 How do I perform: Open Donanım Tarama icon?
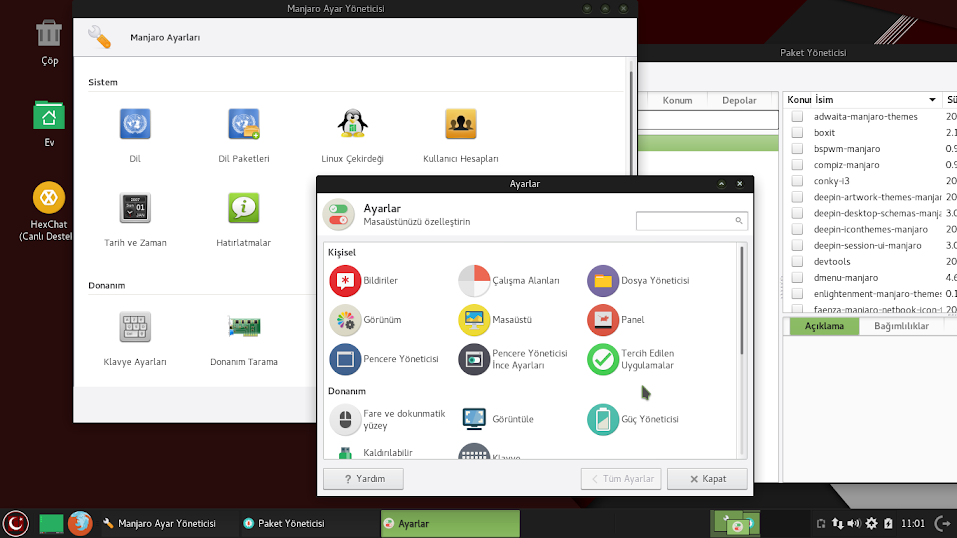[244, 327]
